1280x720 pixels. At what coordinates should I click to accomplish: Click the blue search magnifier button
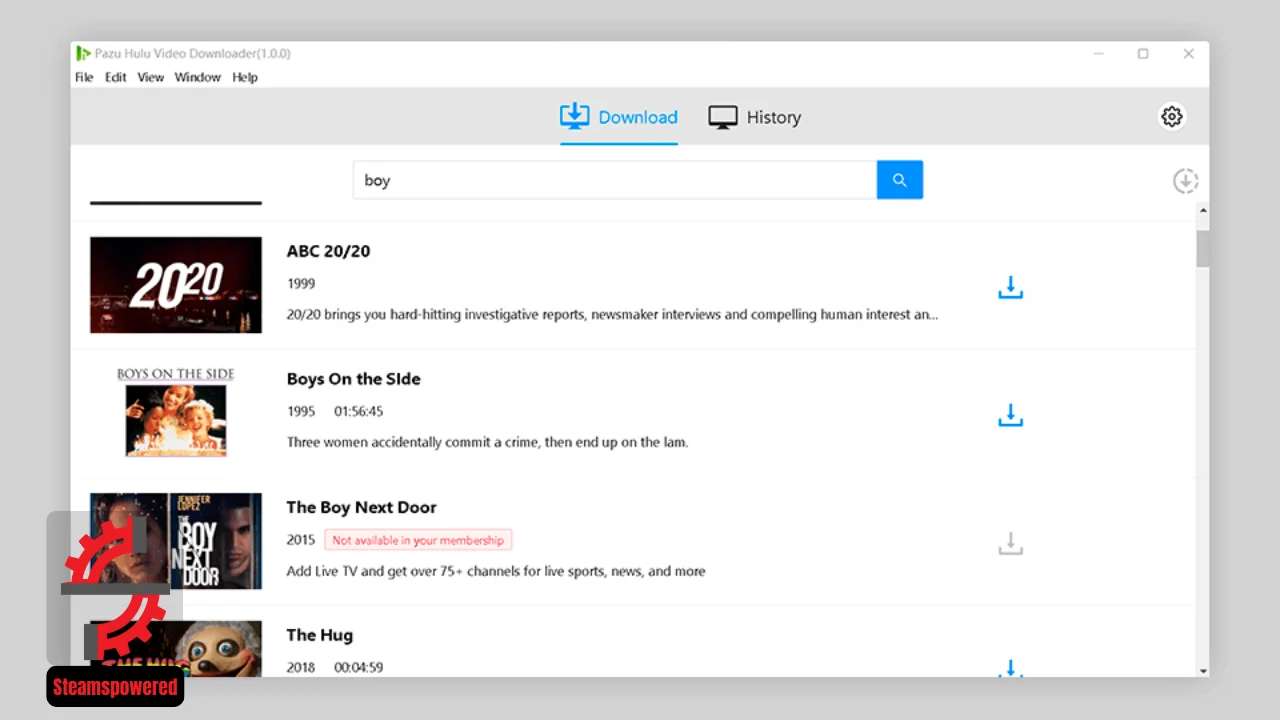coord(900,180)
